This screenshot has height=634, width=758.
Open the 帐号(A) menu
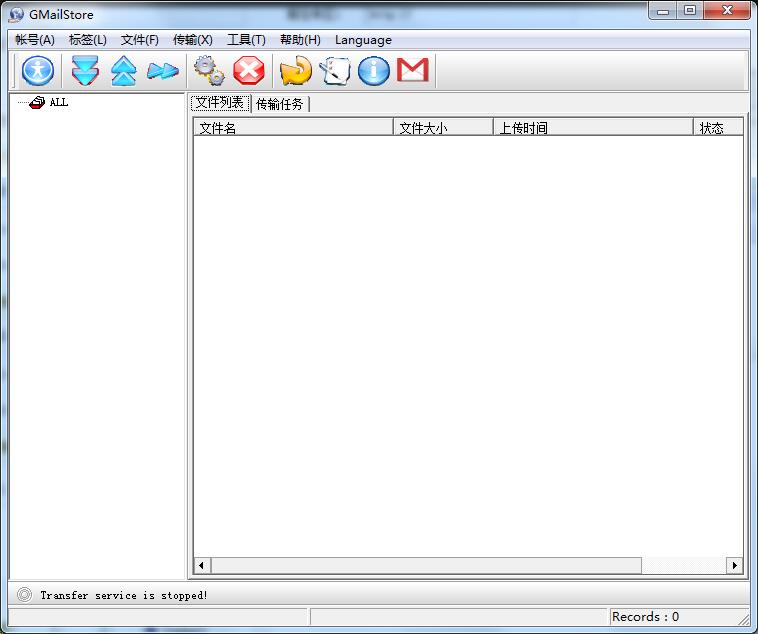click(35, 40)
